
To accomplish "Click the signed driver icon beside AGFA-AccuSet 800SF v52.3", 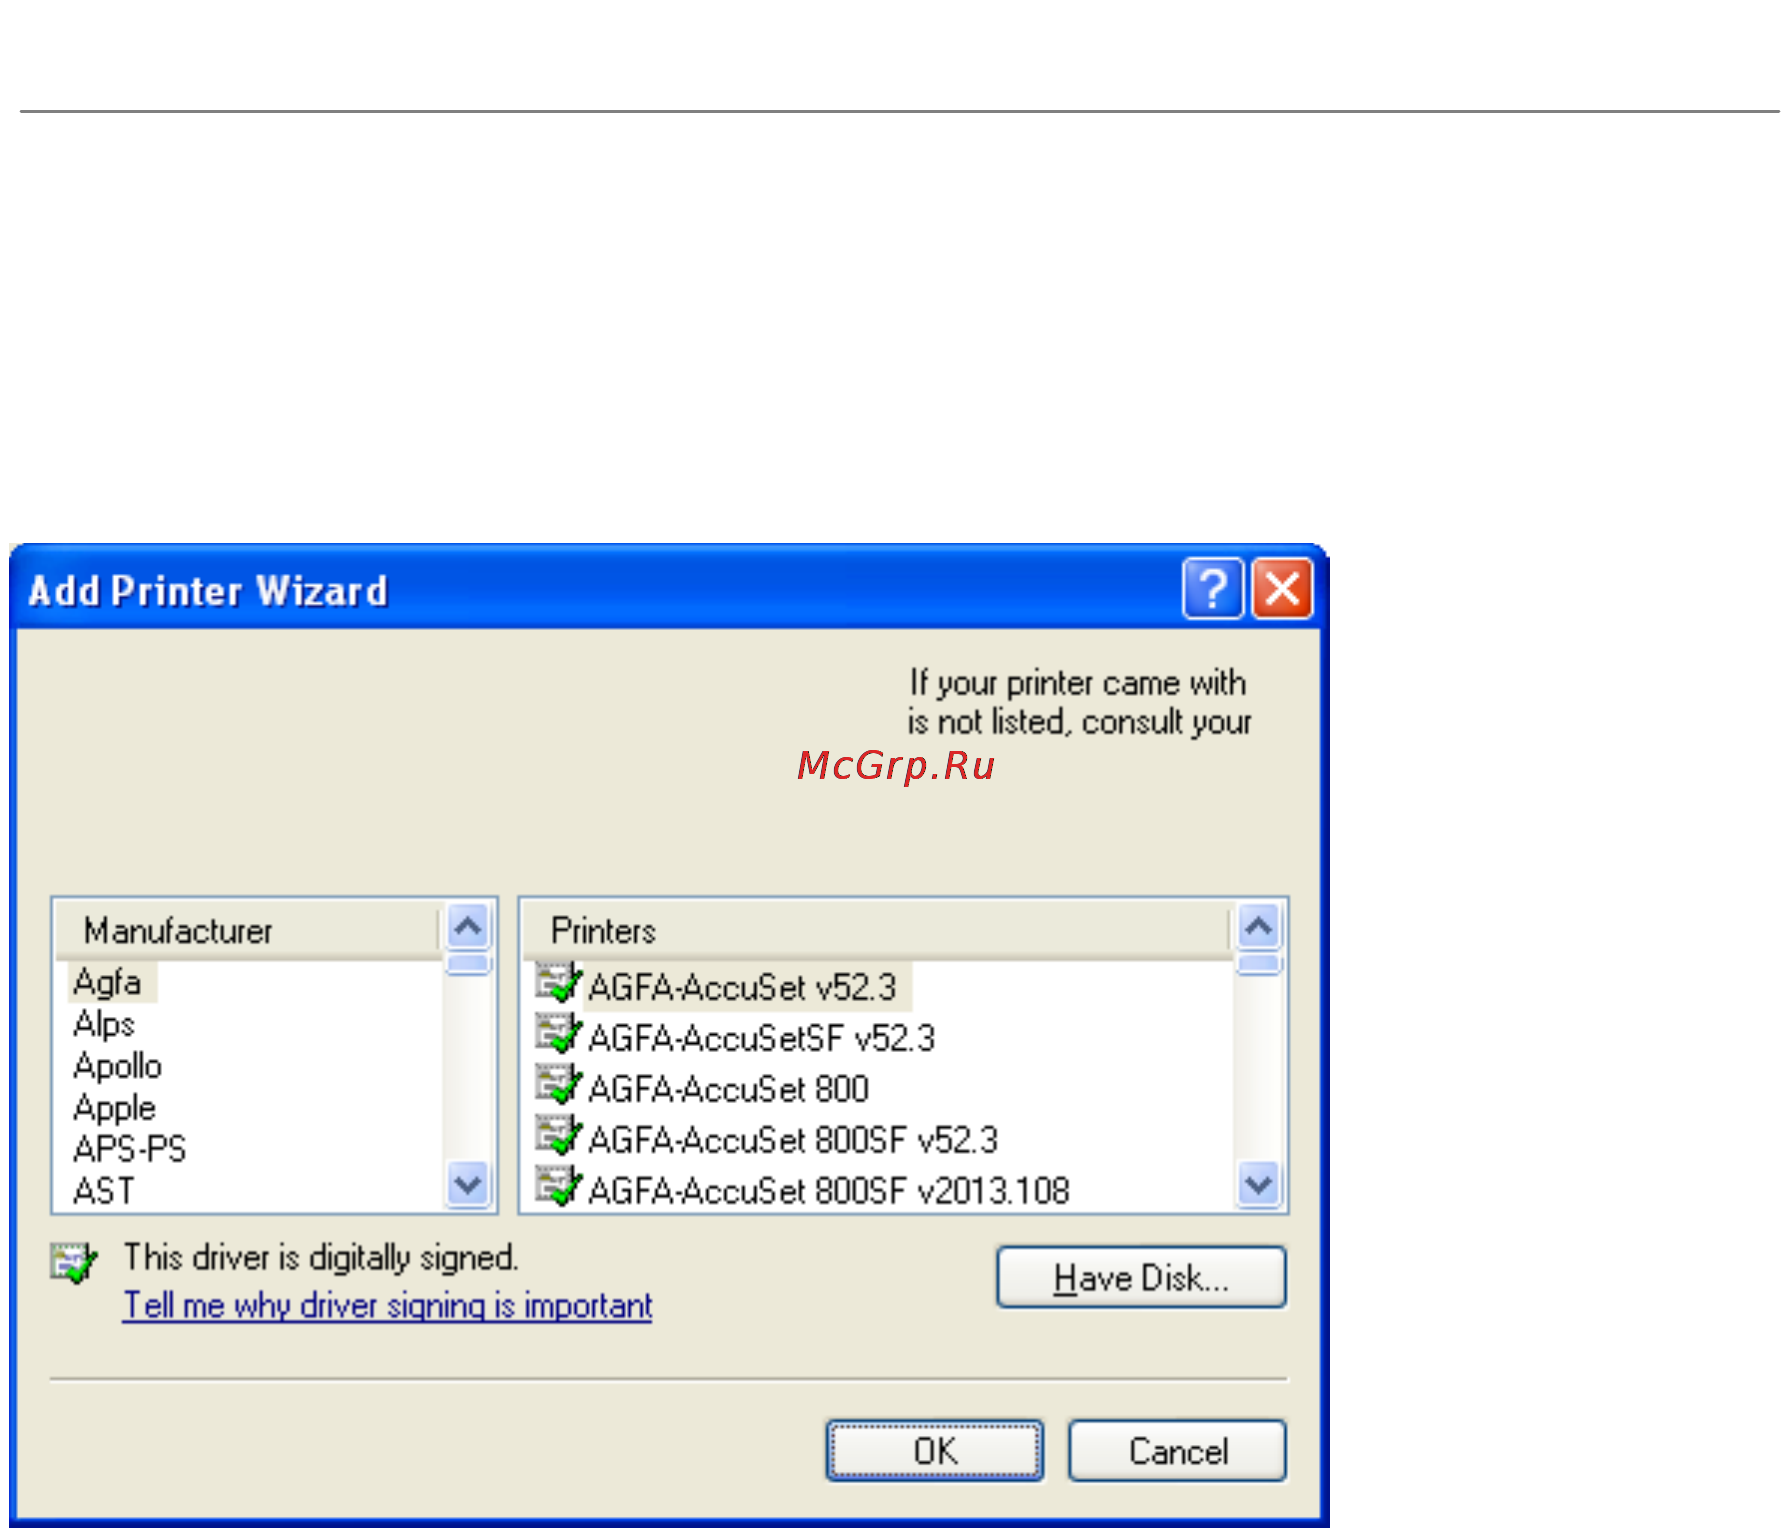I will click(x=558, y=1135).
